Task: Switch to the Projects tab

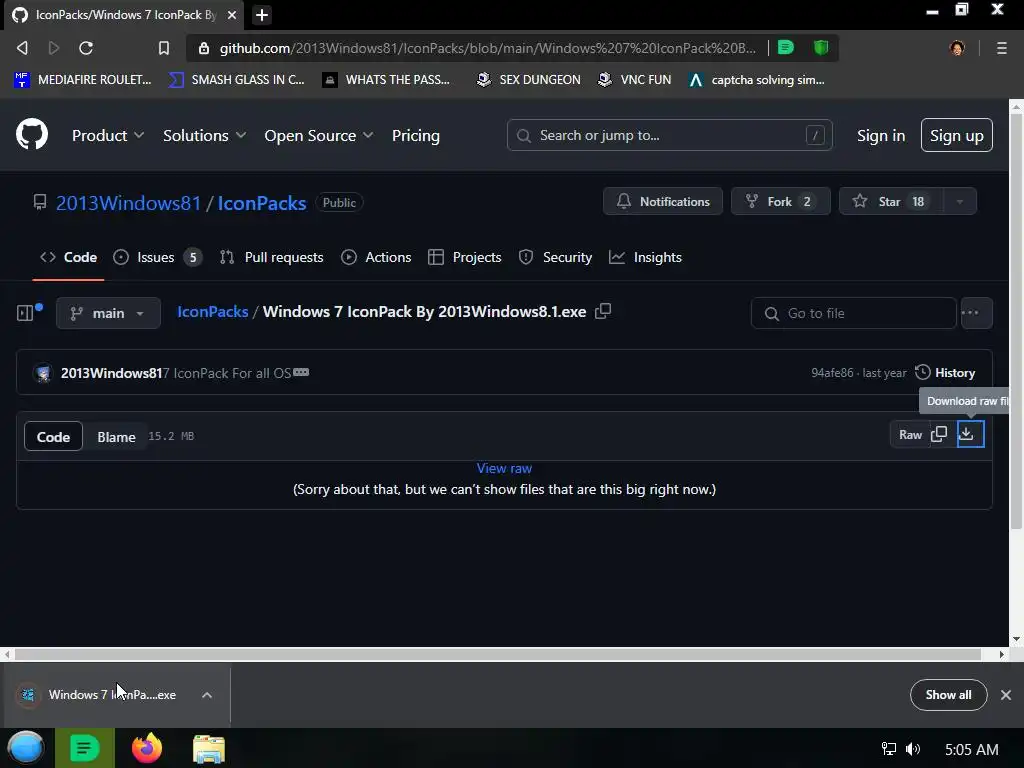Action: click(464, 257)
